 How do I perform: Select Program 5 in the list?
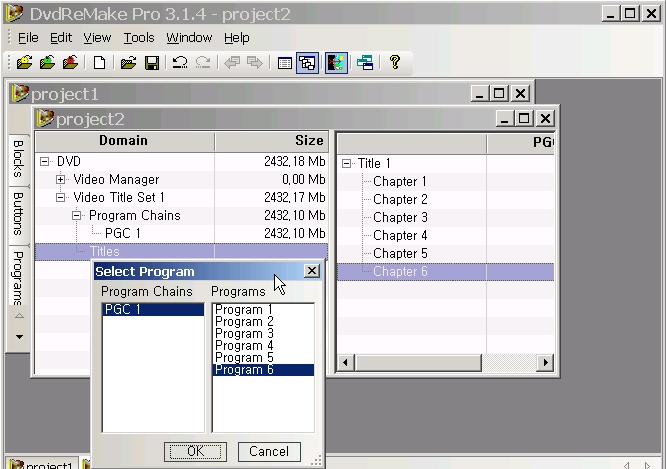click(263, 357)
